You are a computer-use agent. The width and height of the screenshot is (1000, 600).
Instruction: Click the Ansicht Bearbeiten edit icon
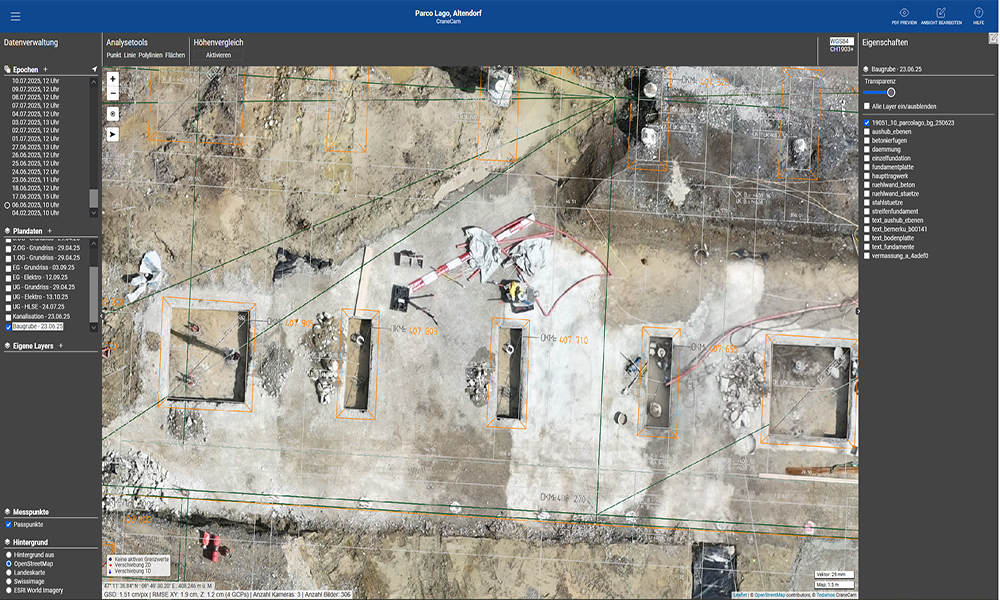(941, 14)
